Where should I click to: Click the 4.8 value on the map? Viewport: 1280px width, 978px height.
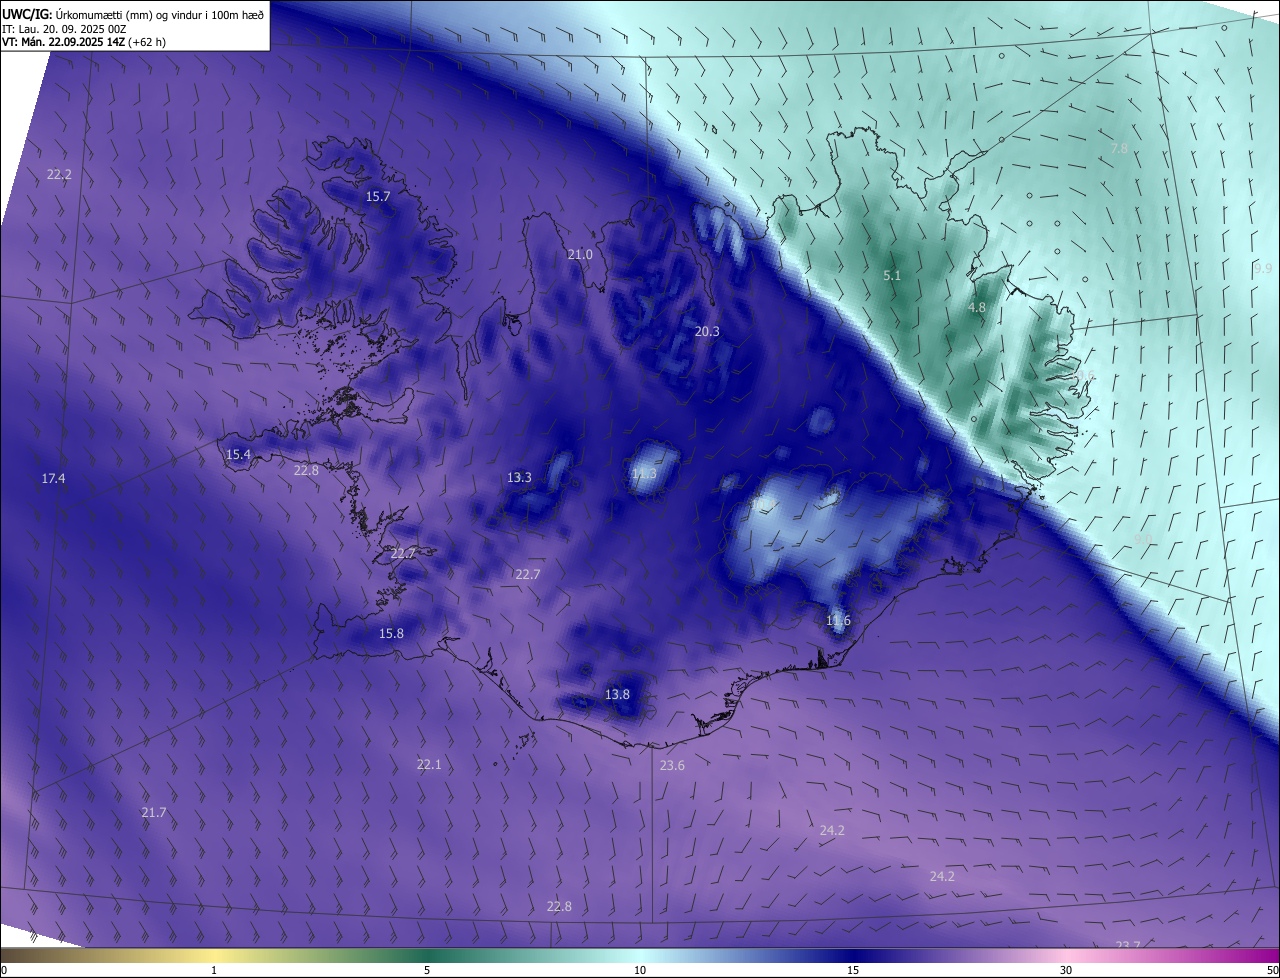(x=977, y=308)
